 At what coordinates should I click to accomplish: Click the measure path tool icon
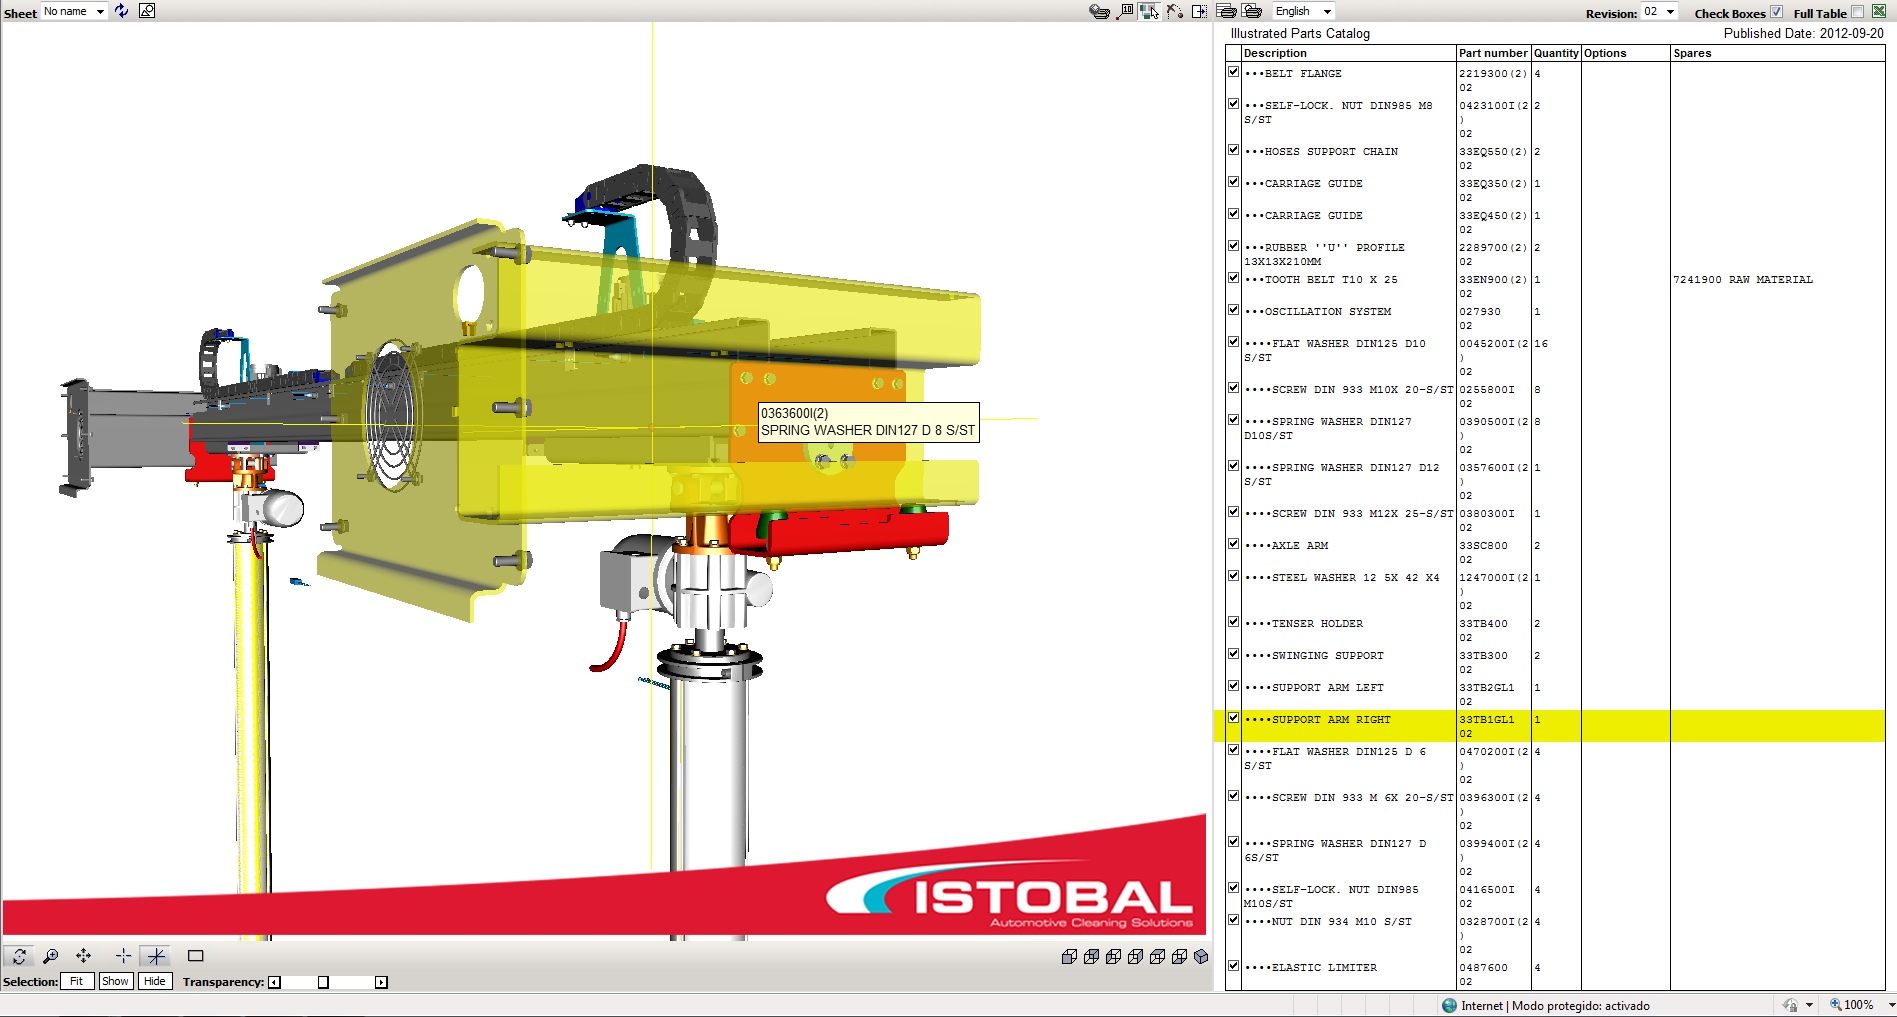[x=1174, y=11]
